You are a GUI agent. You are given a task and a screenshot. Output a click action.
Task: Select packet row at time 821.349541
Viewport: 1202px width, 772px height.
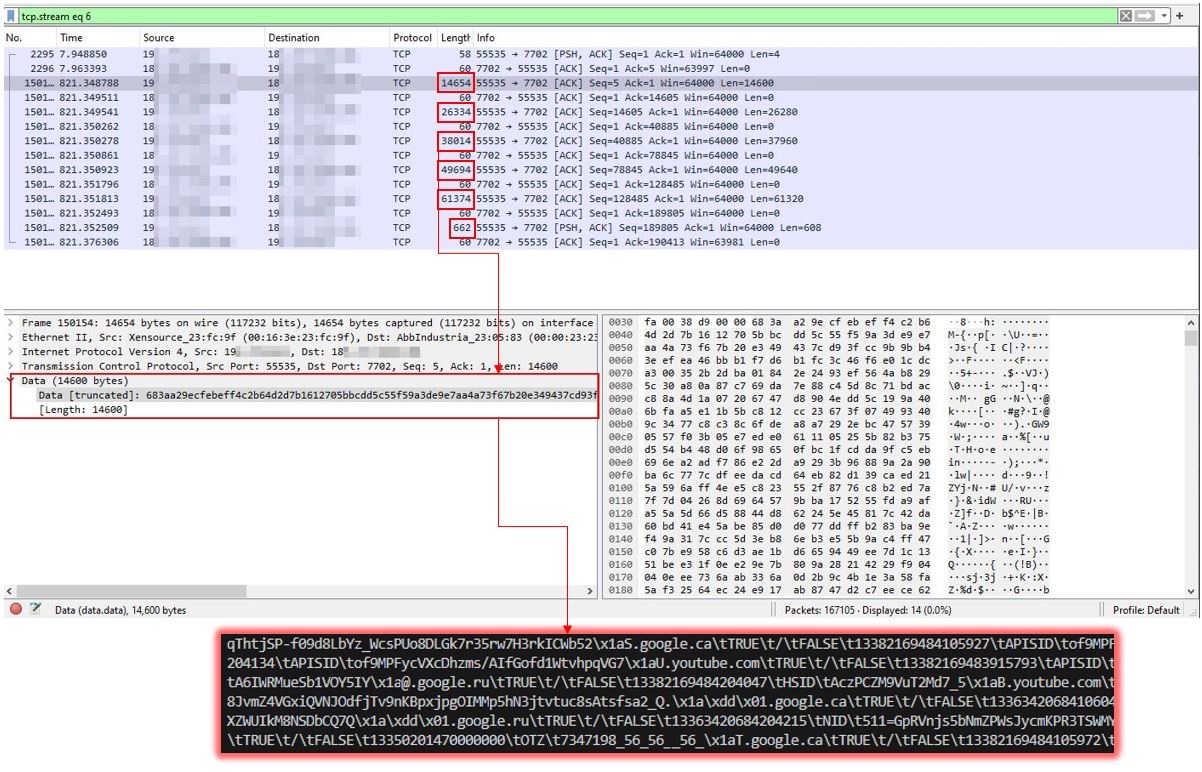[600, 111]
